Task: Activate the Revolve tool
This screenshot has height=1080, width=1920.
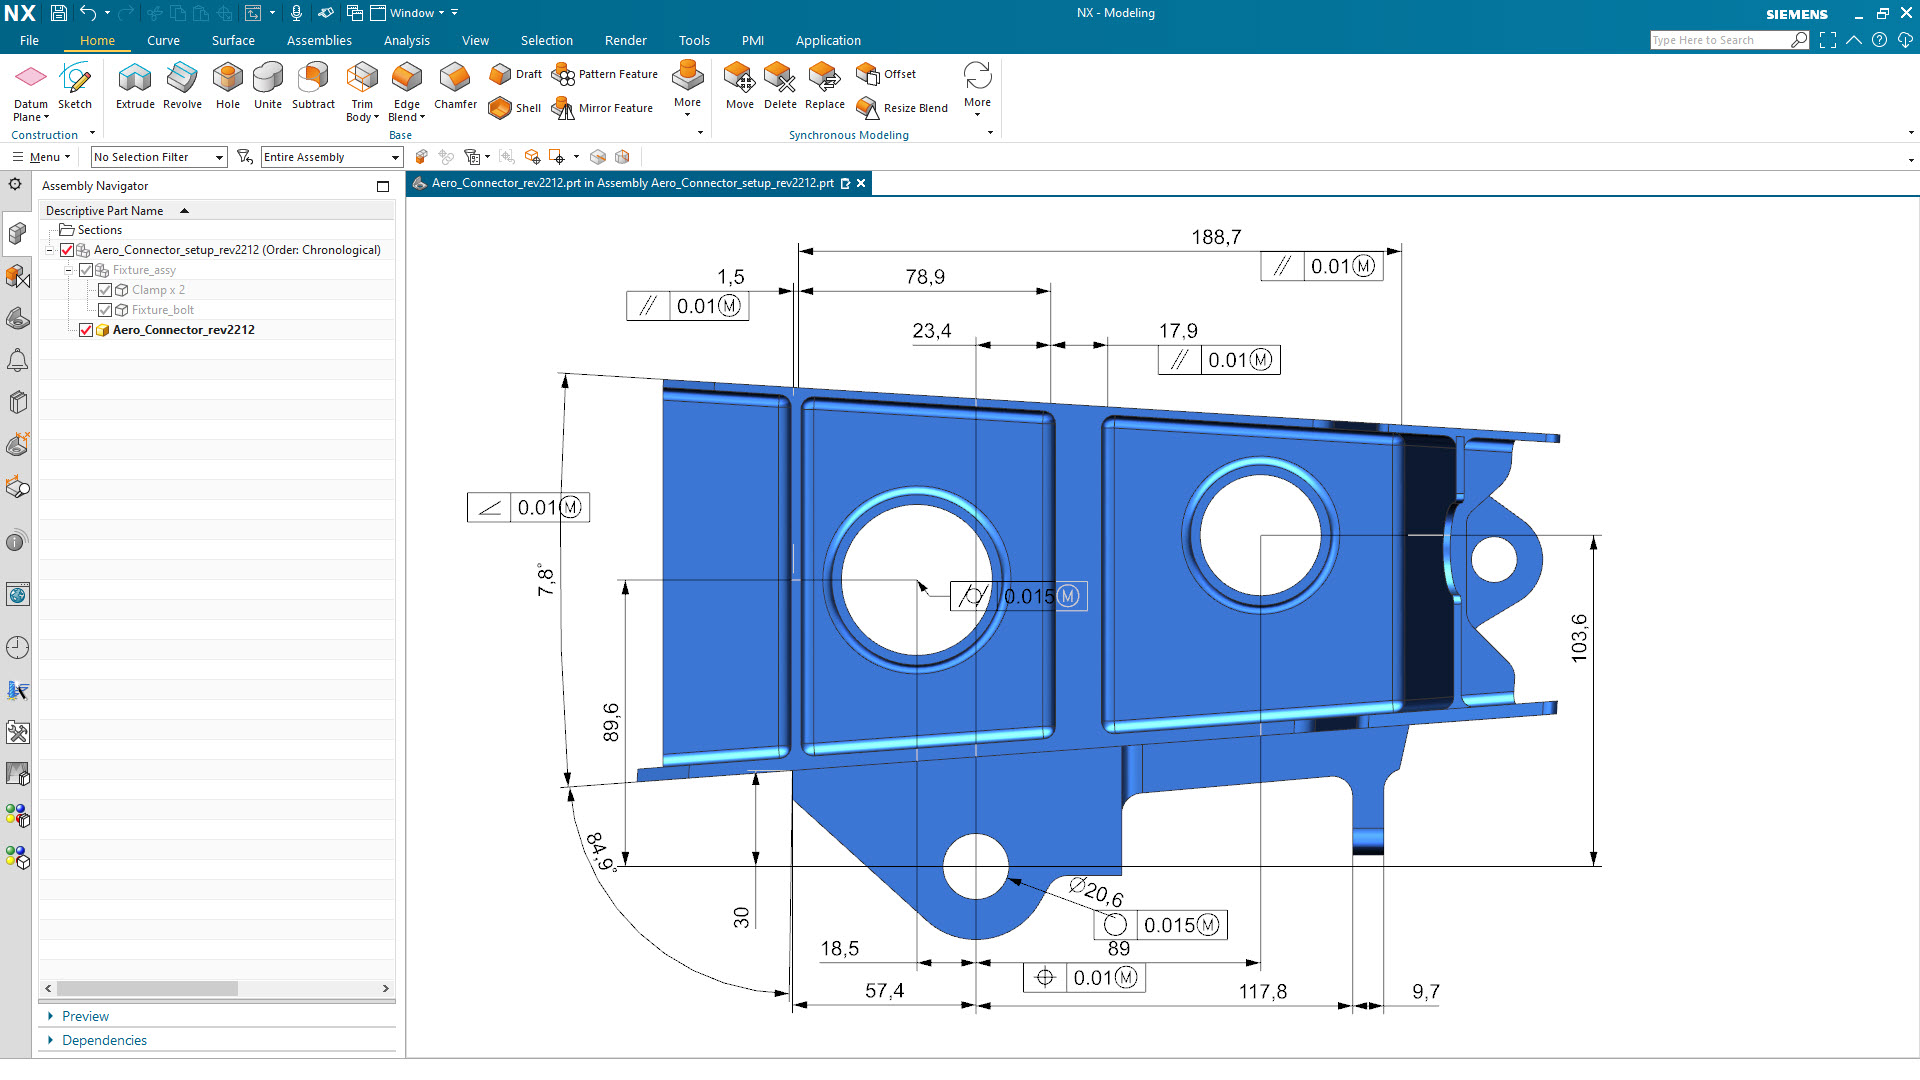Action: 181,86
